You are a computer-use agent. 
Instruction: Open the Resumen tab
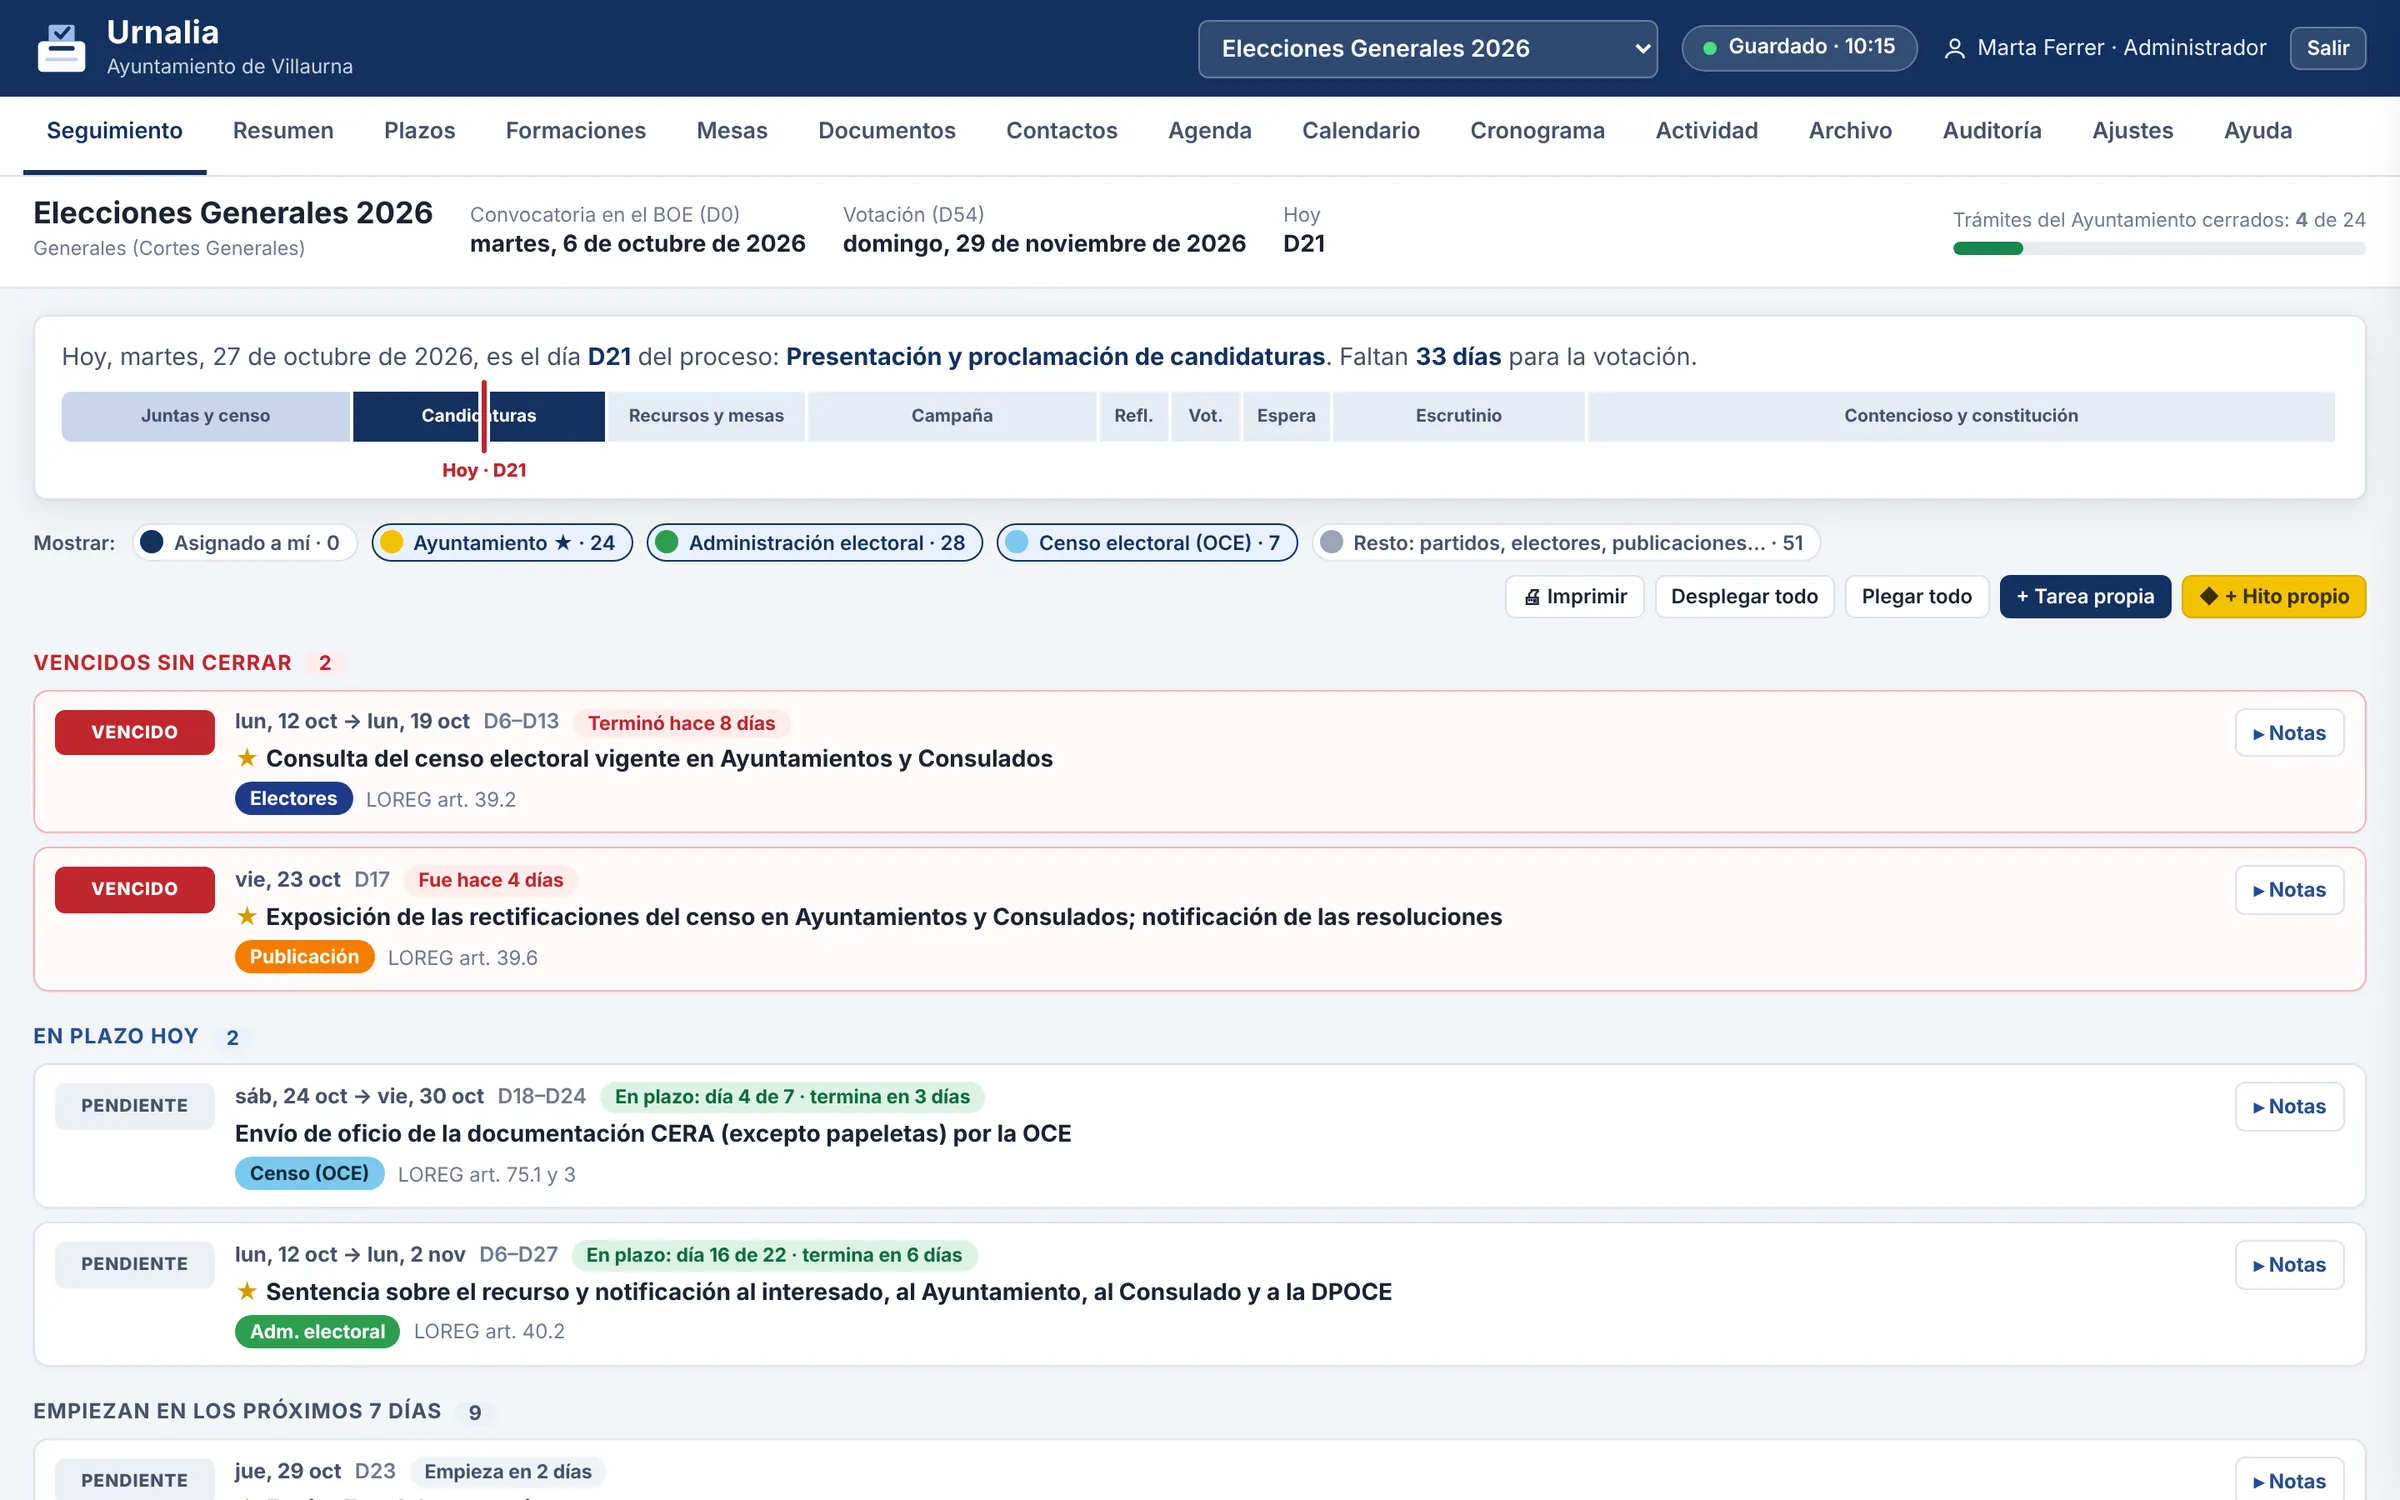click(283, 131)
